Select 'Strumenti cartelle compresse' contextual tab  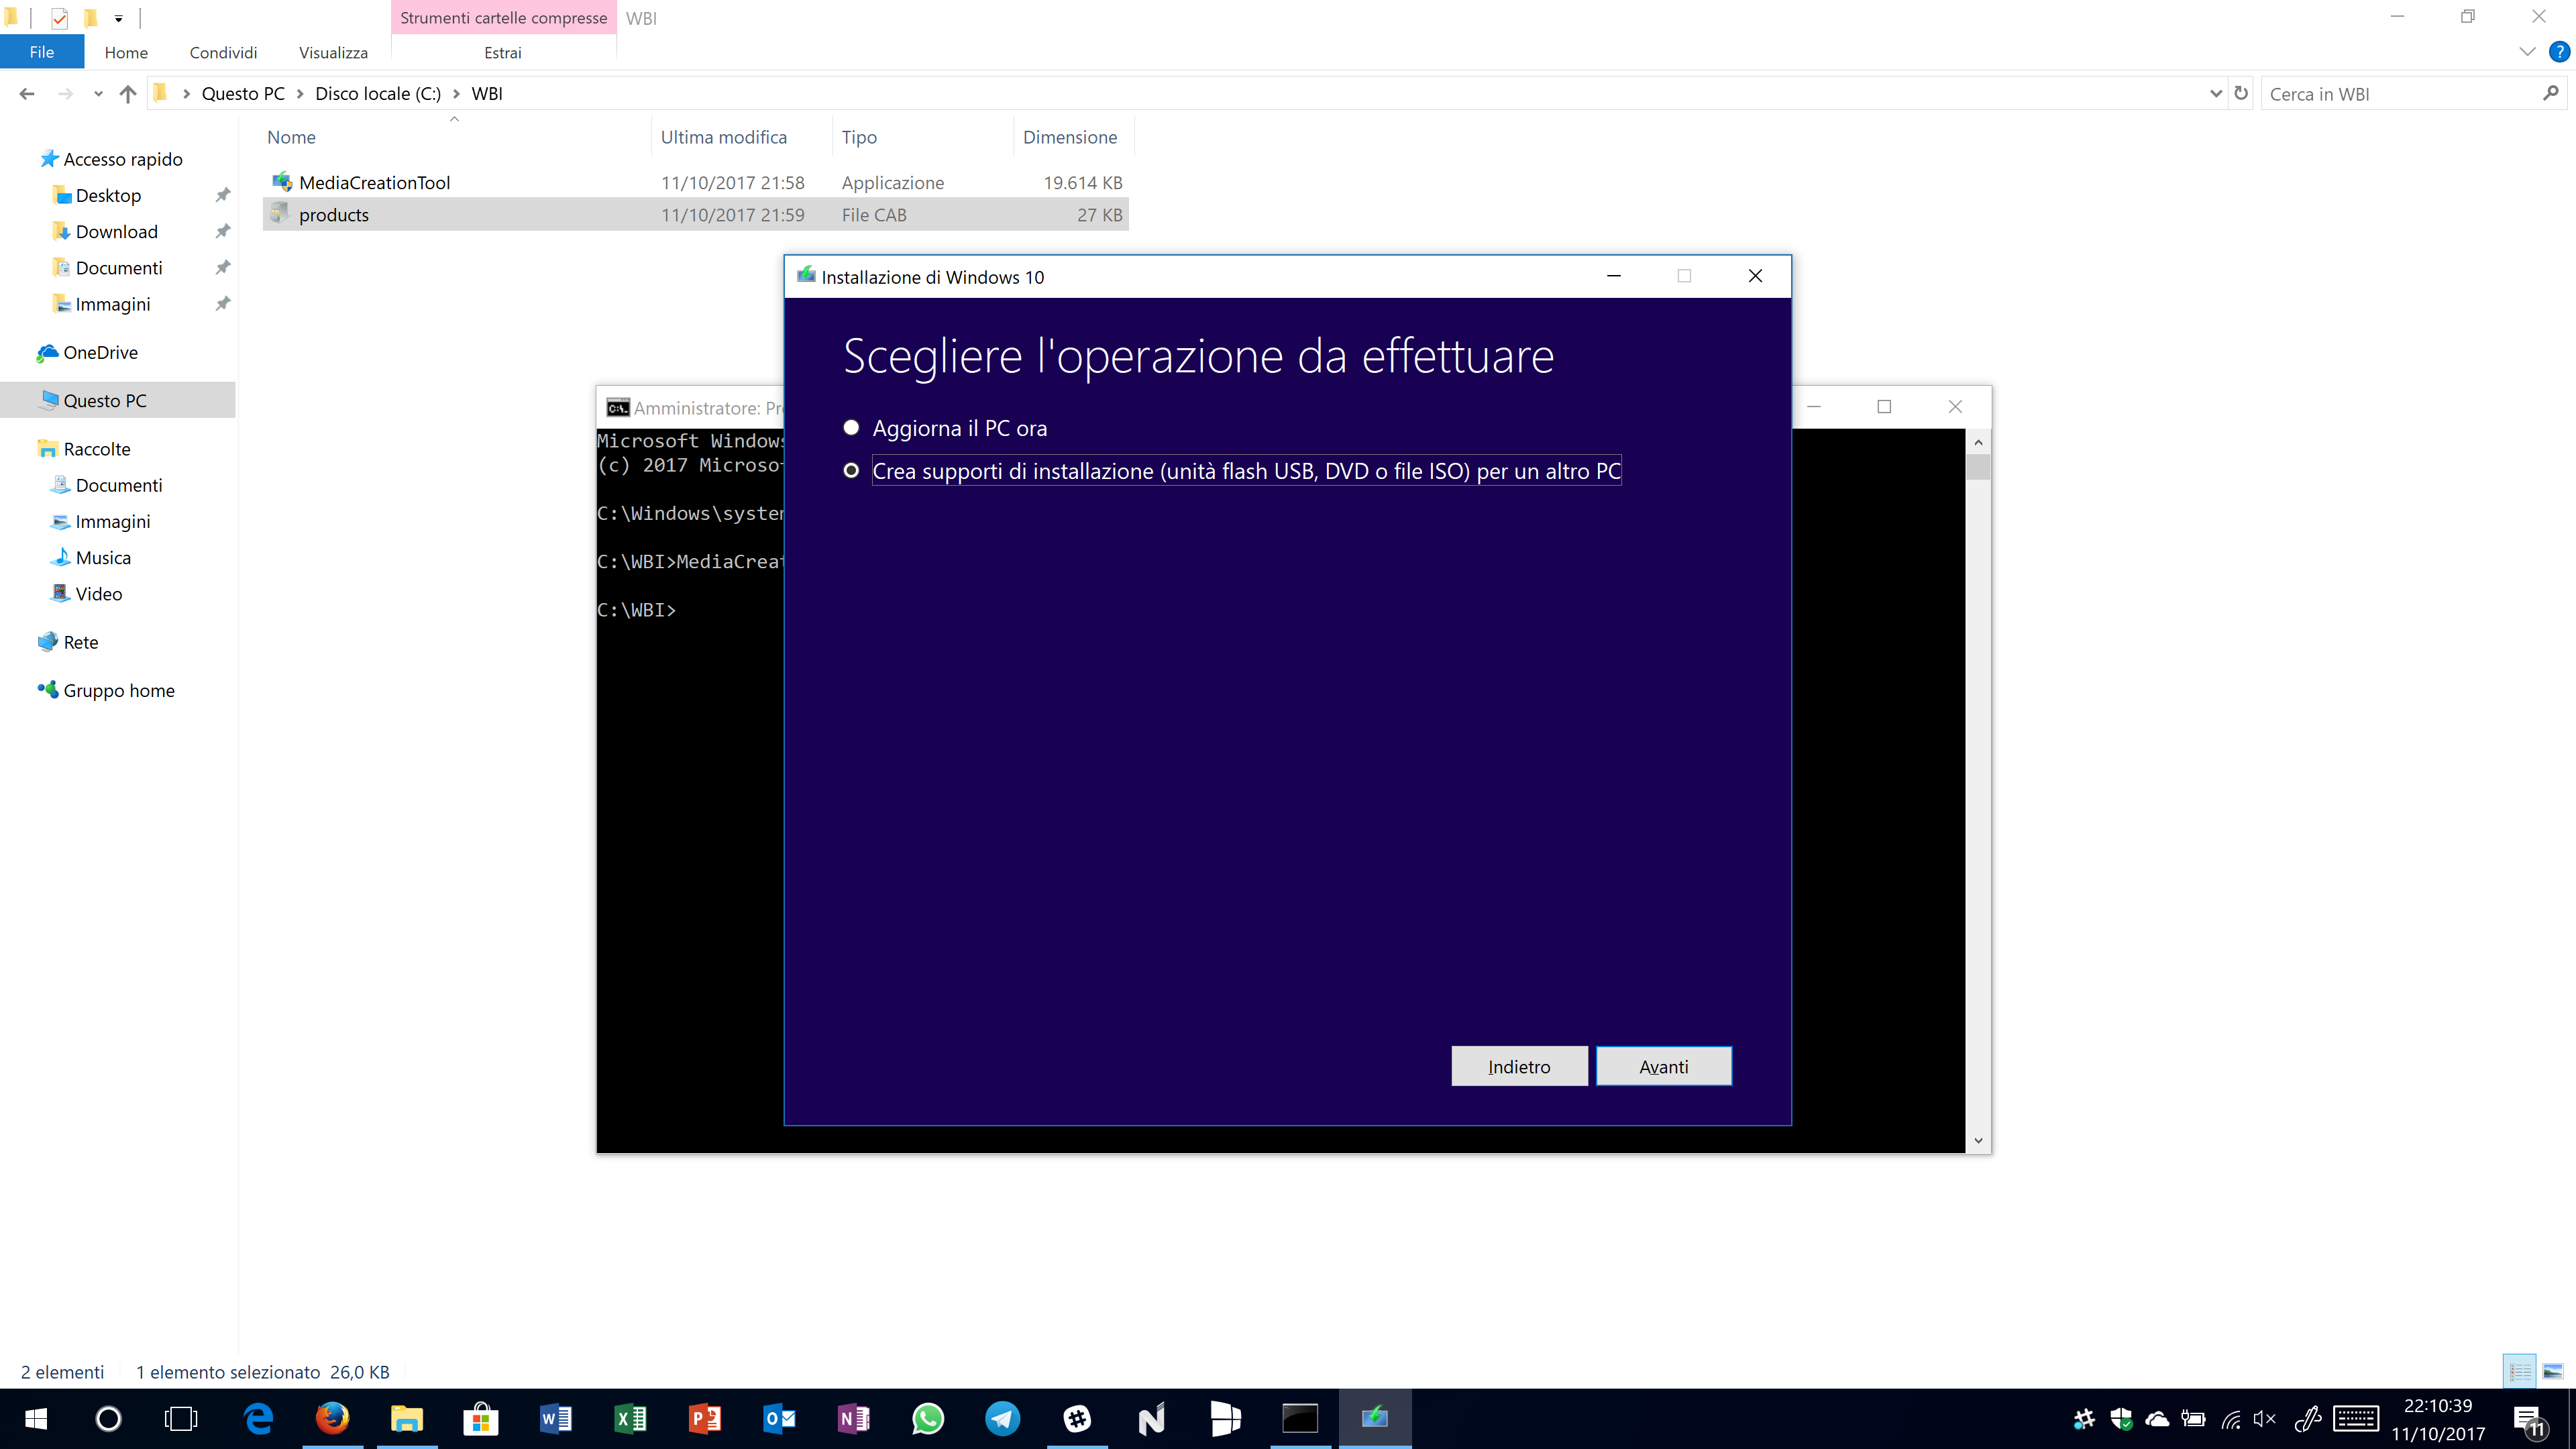point(503,18)
